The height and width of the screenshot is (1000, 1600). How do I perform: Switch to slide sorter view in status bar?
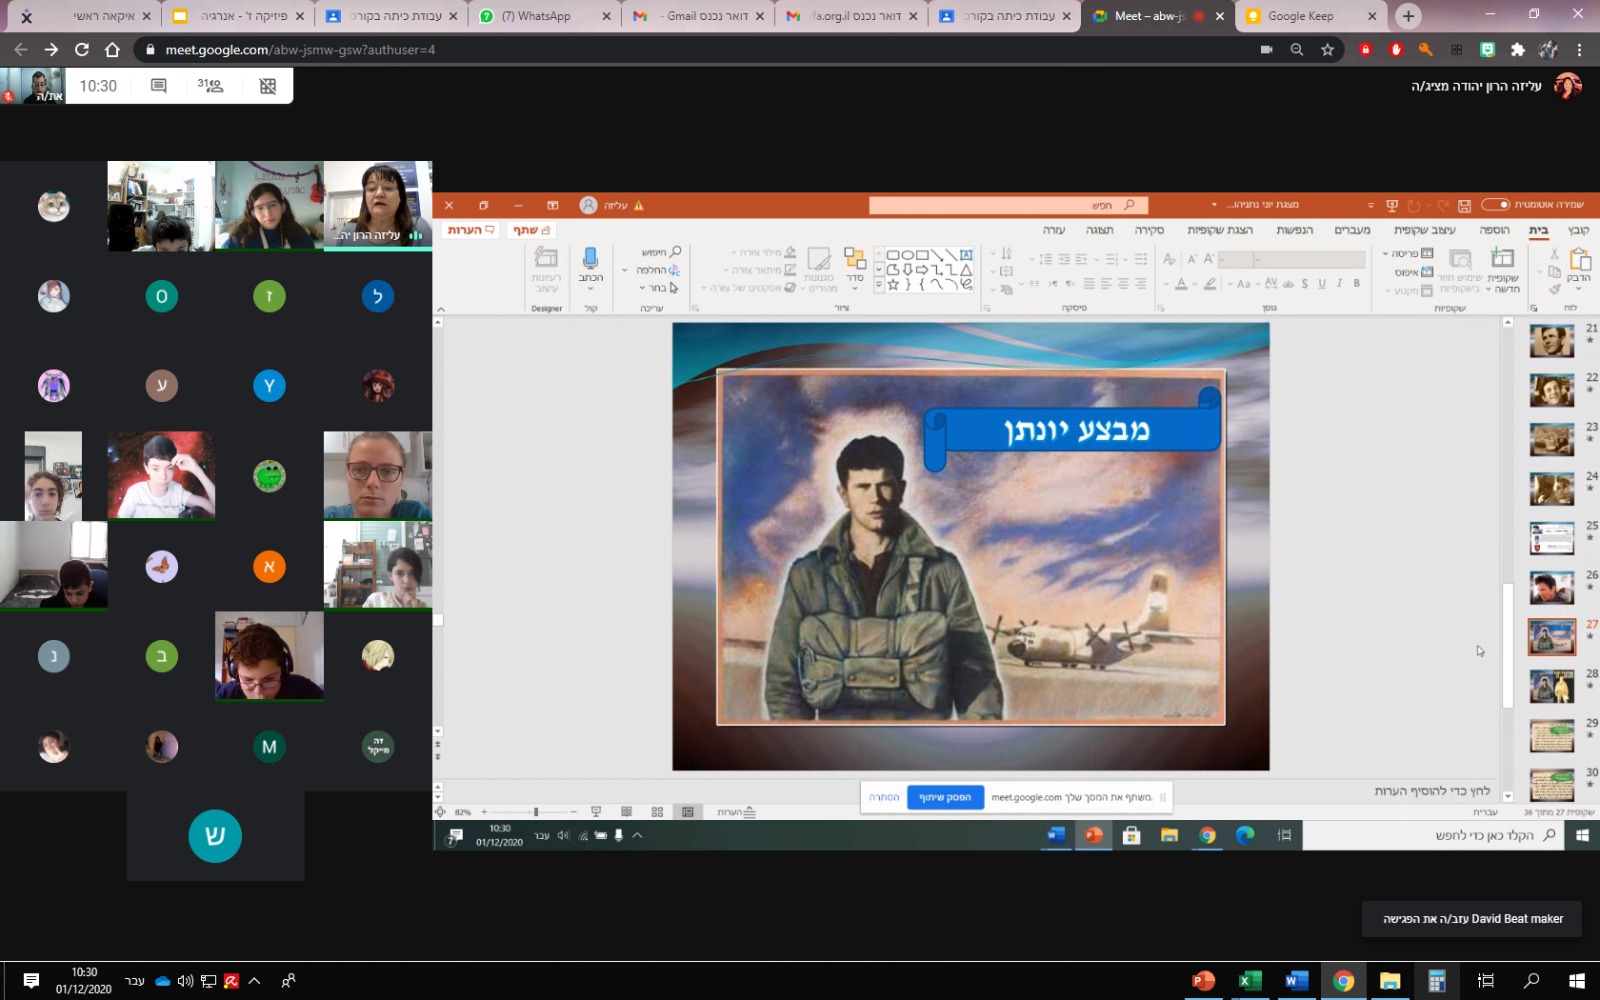coord(657,812)
